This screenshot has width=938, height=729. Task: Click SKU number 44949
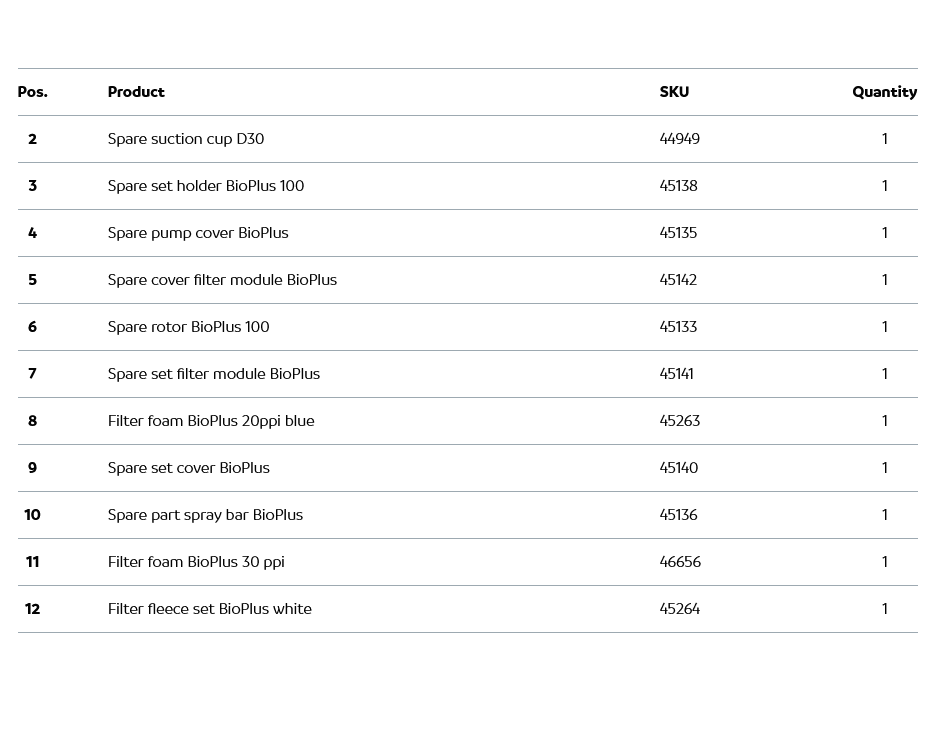pos(680,139)
